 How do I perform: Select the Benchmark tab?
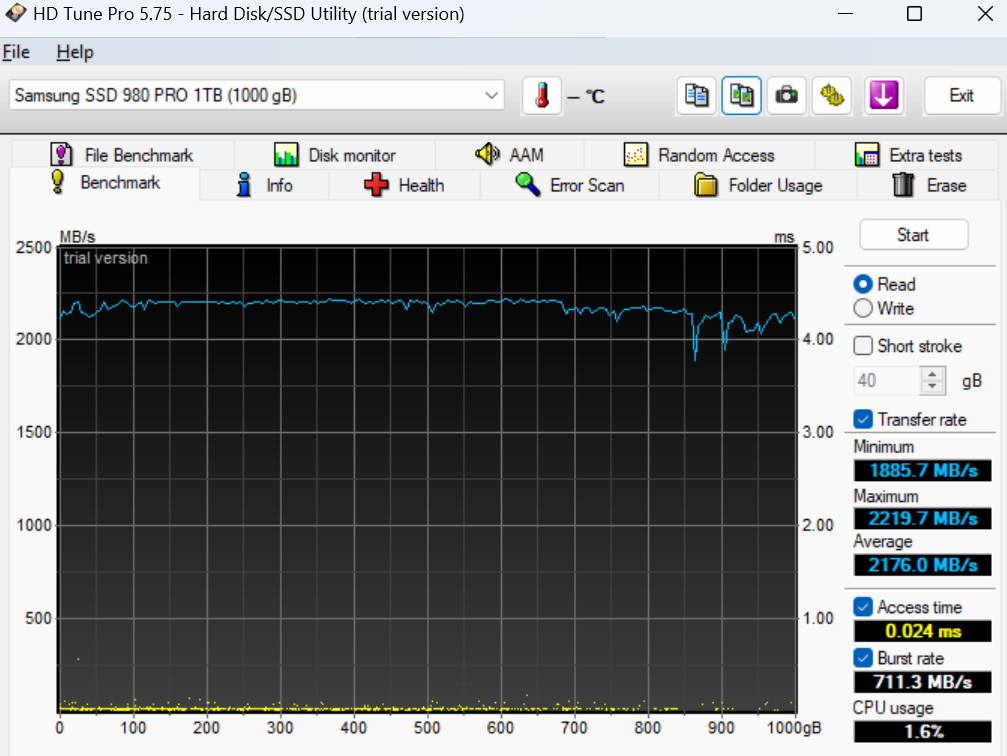(105, 183)
